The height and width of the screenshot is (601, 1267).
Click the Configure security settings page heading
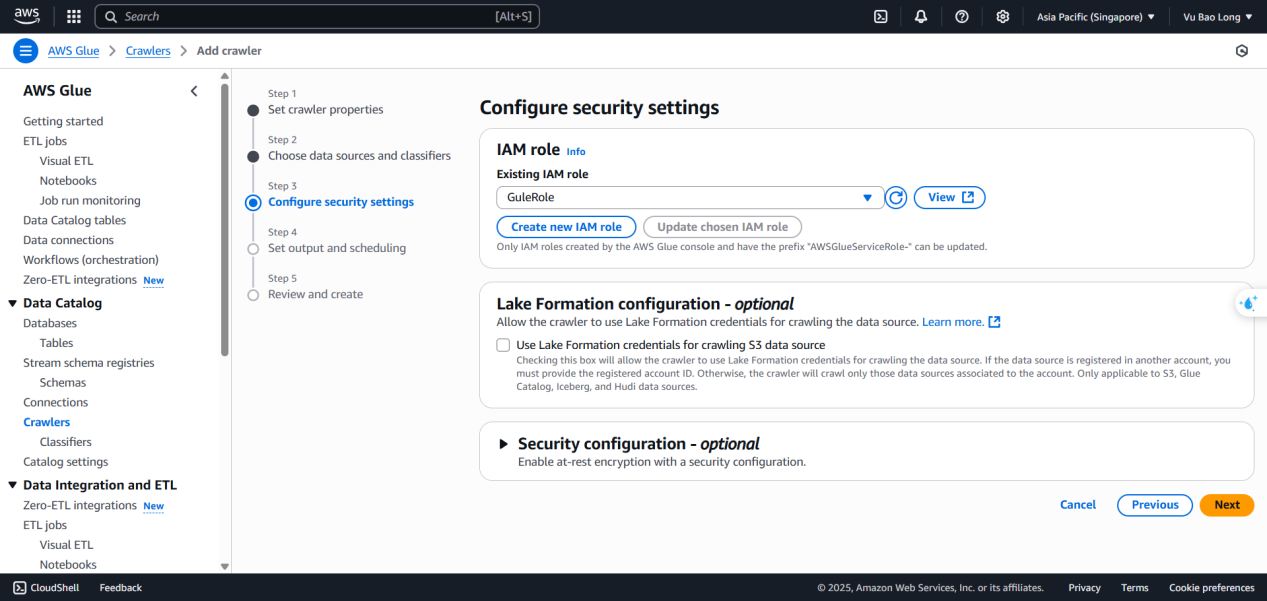coord(599,107)
